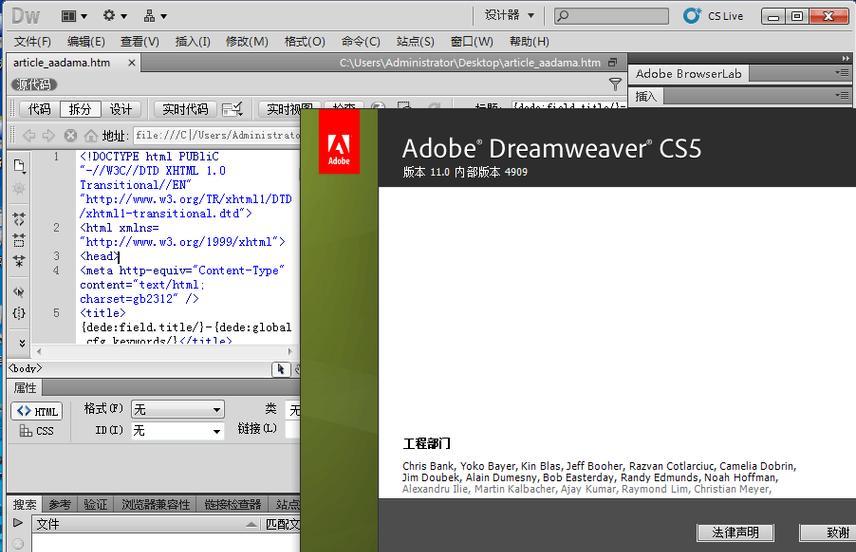Click the stop loading icon

click(x=70, y=135)
